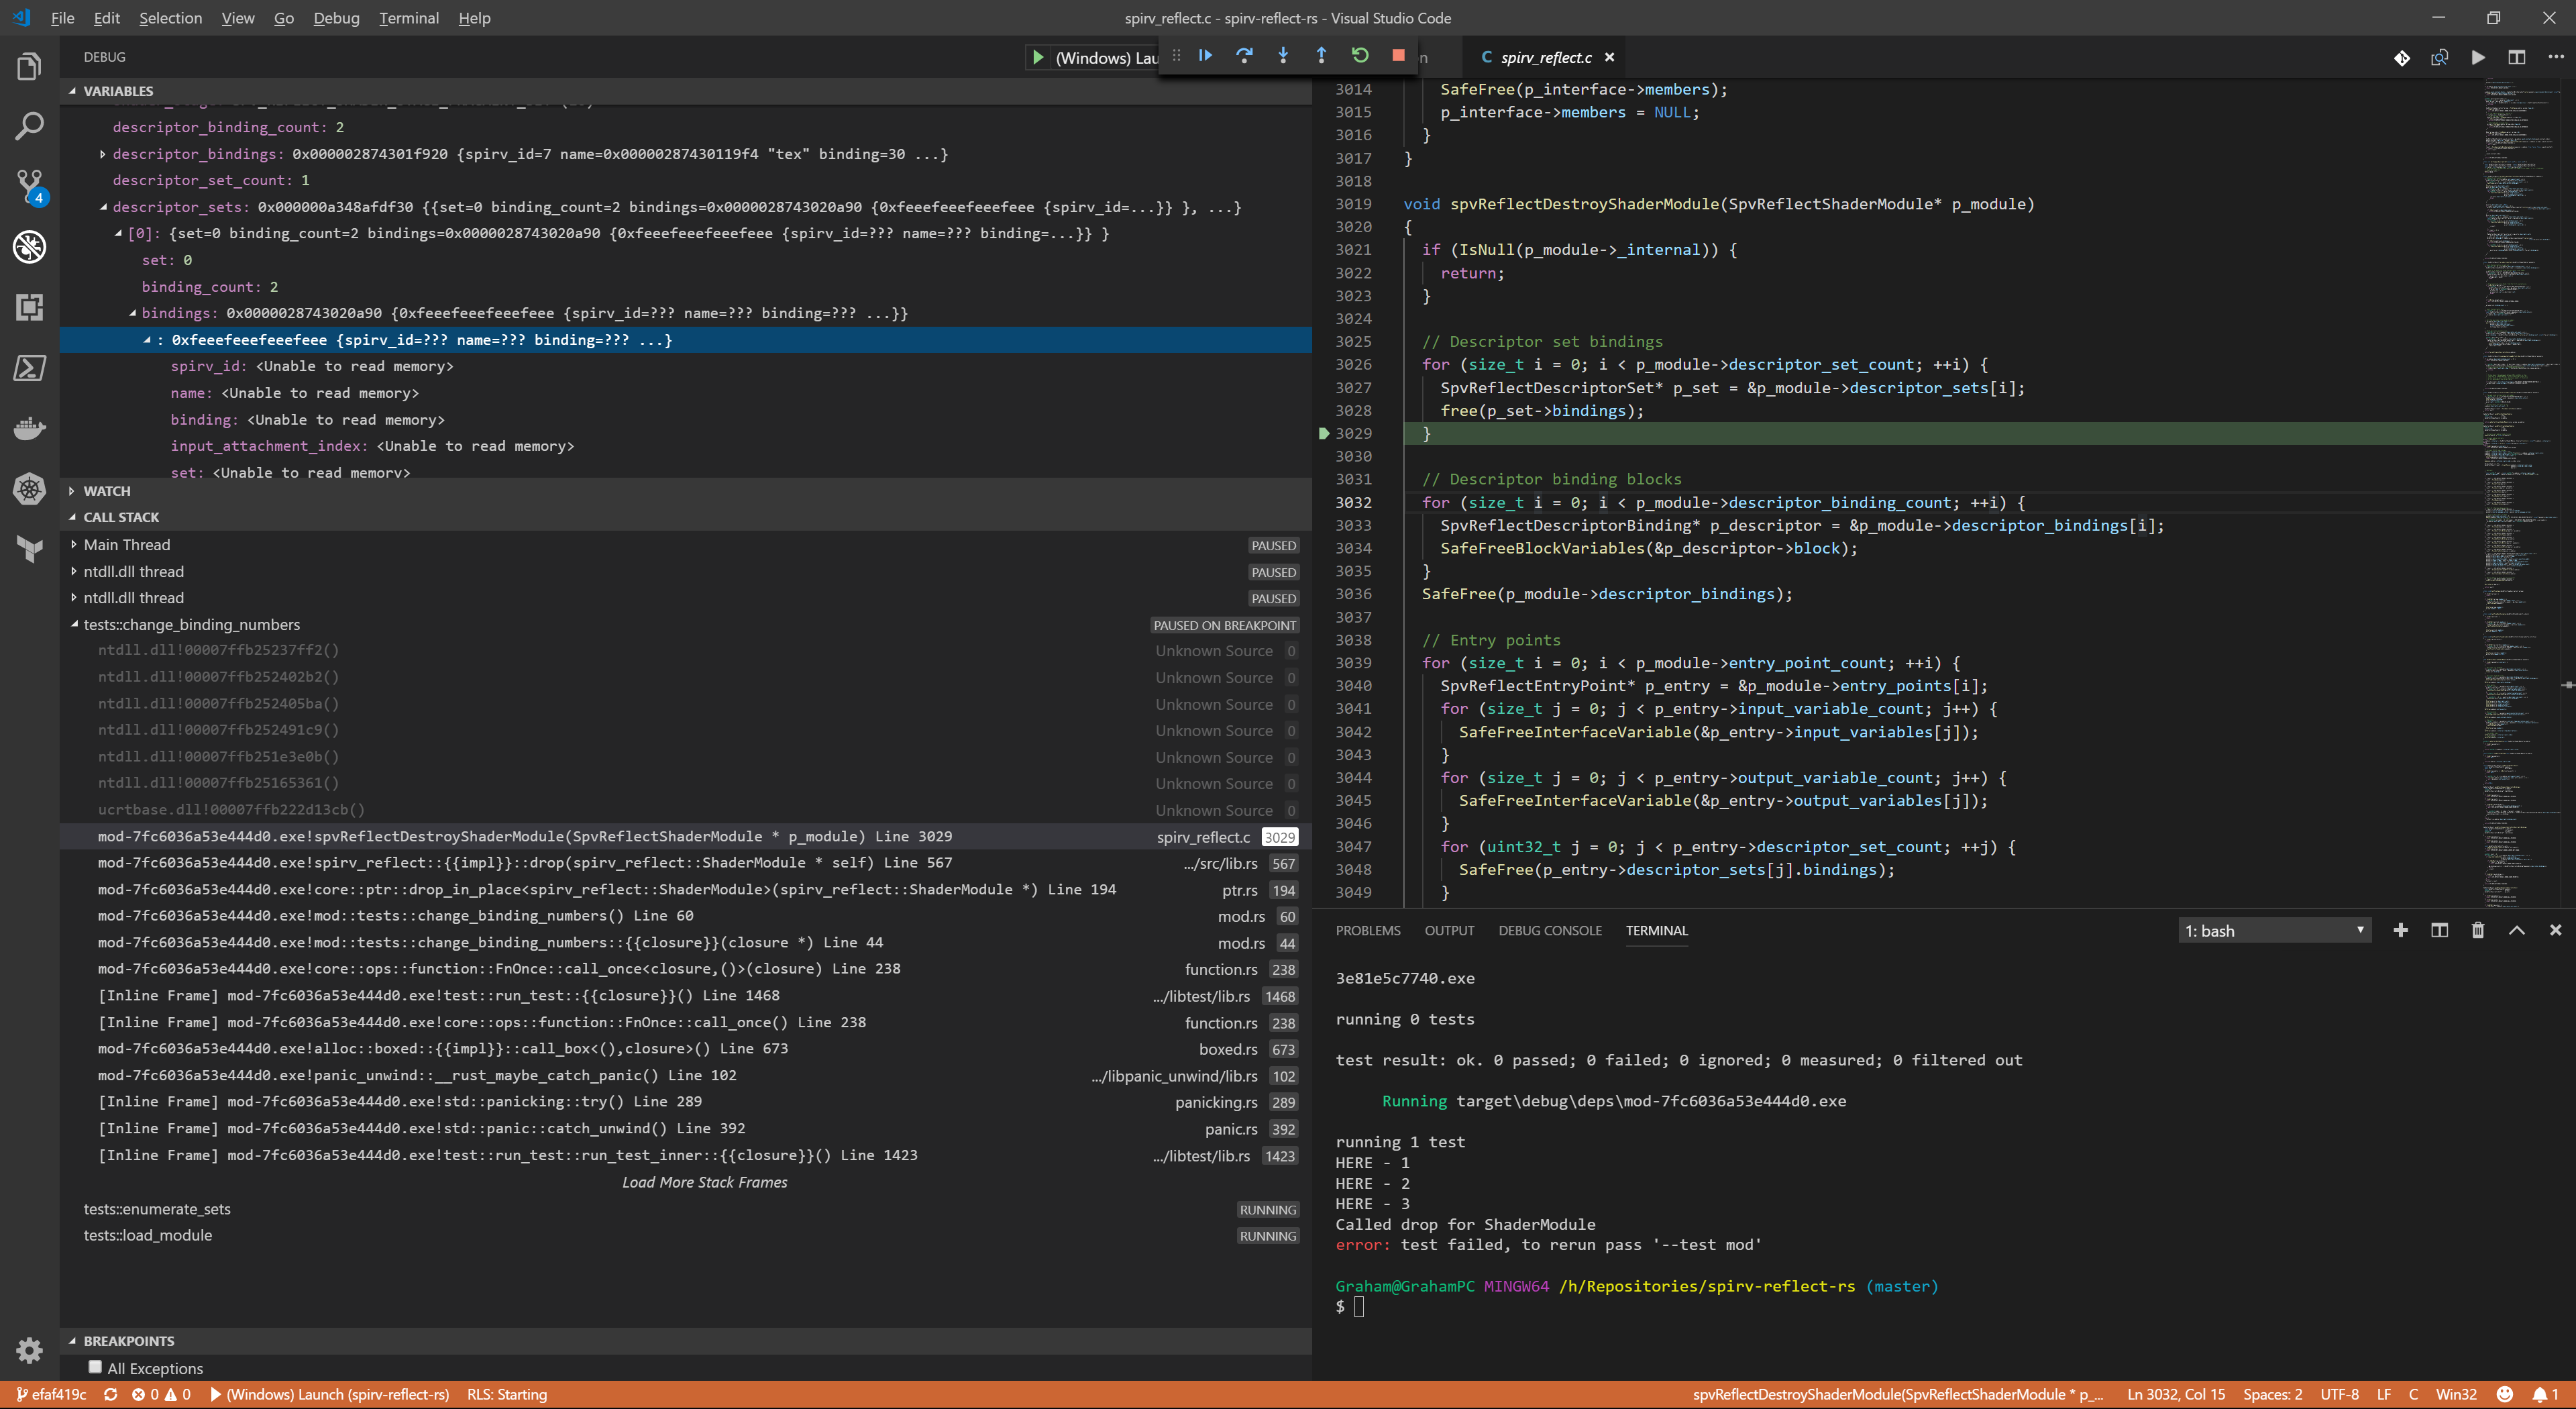Open the Docker view in activity bar
This screenshot has width=2576, height=1409.
pyautogui.click(x=29, y=428)
